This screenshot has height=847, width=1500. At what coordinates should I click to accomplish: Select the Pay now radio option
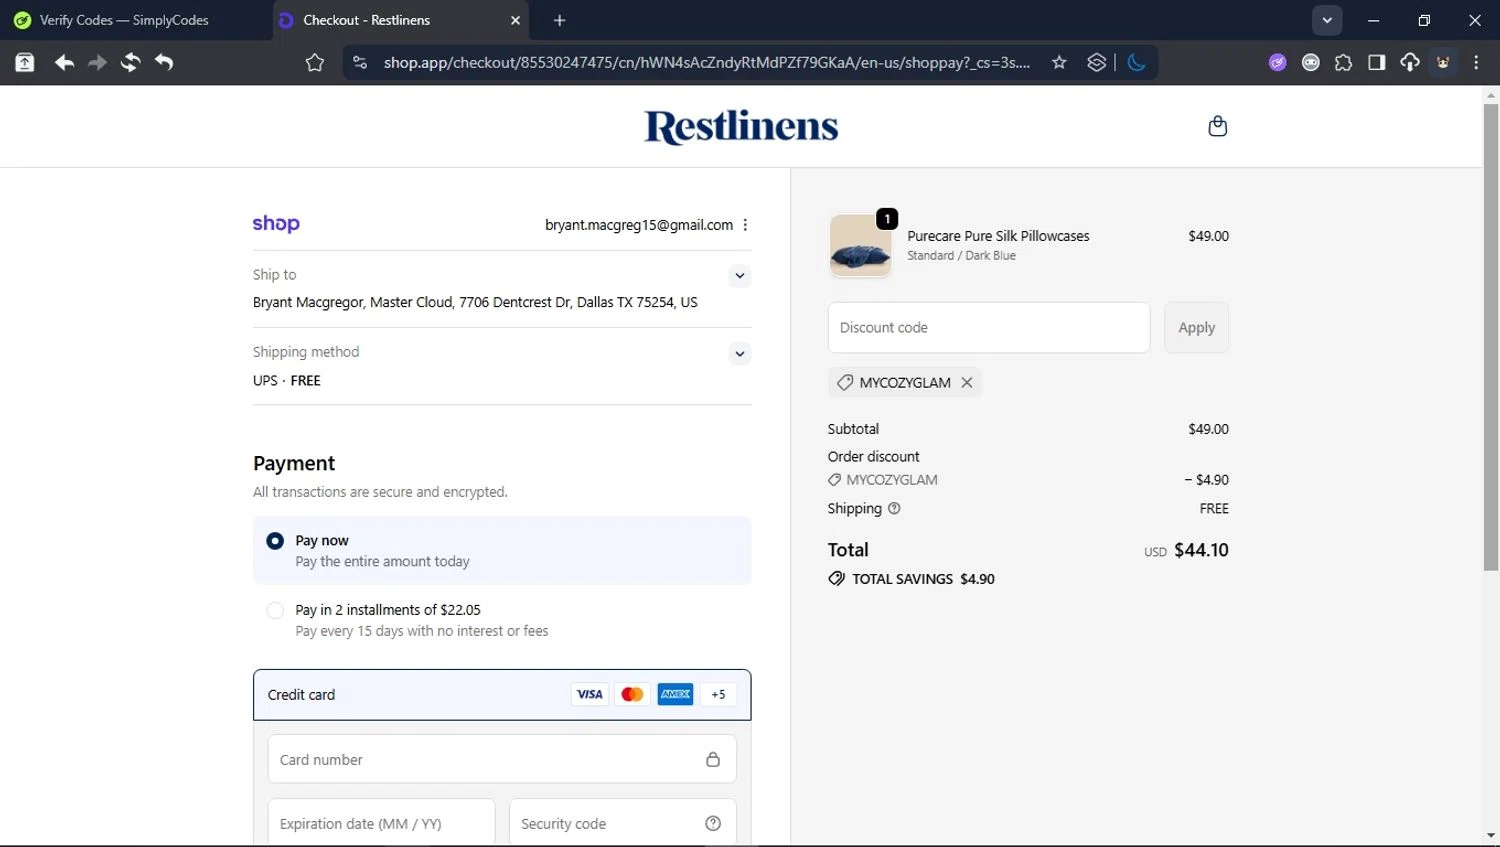tap(275, 541)
